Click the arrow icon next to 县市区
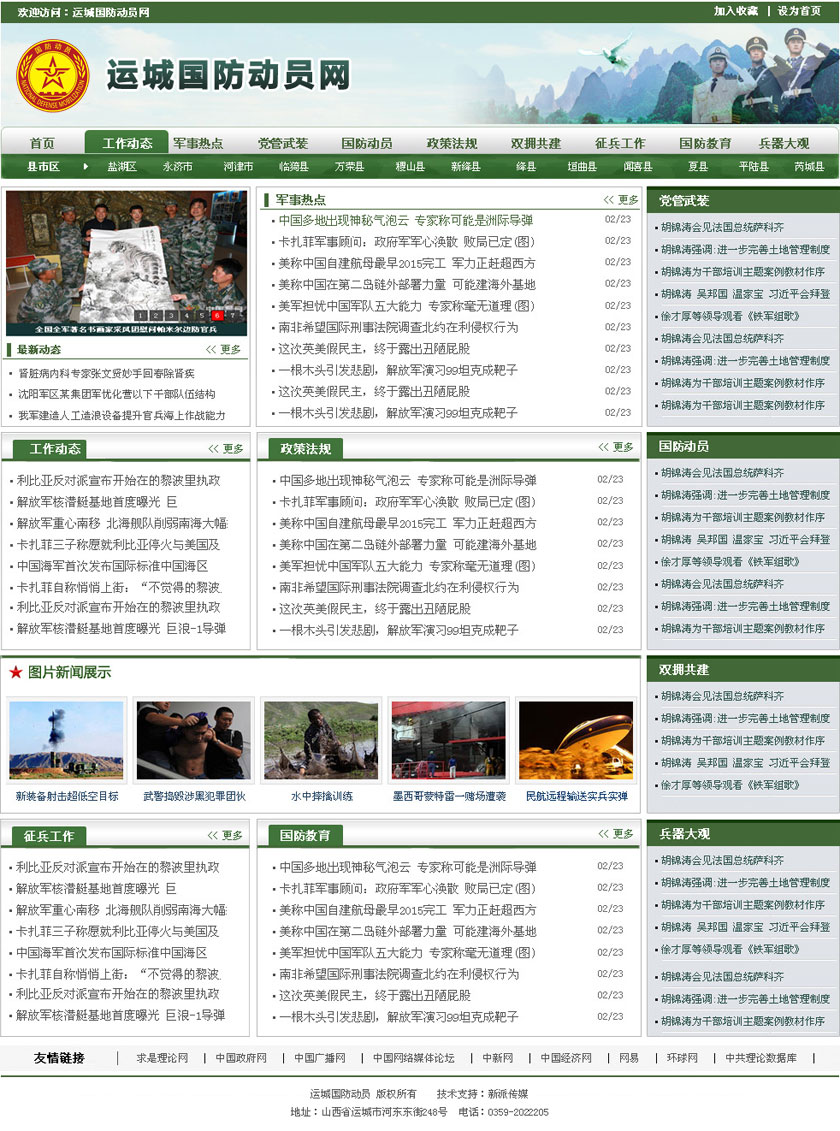 pos(86,167)
